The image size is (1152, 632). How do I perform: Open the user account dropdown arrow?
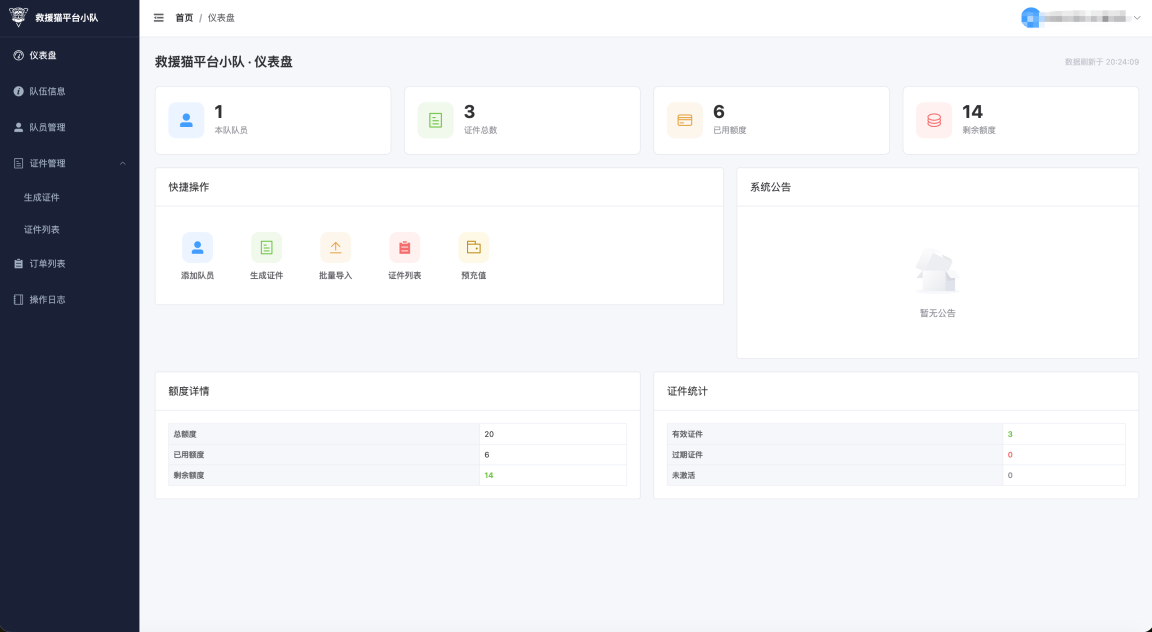coord(1137,18)
